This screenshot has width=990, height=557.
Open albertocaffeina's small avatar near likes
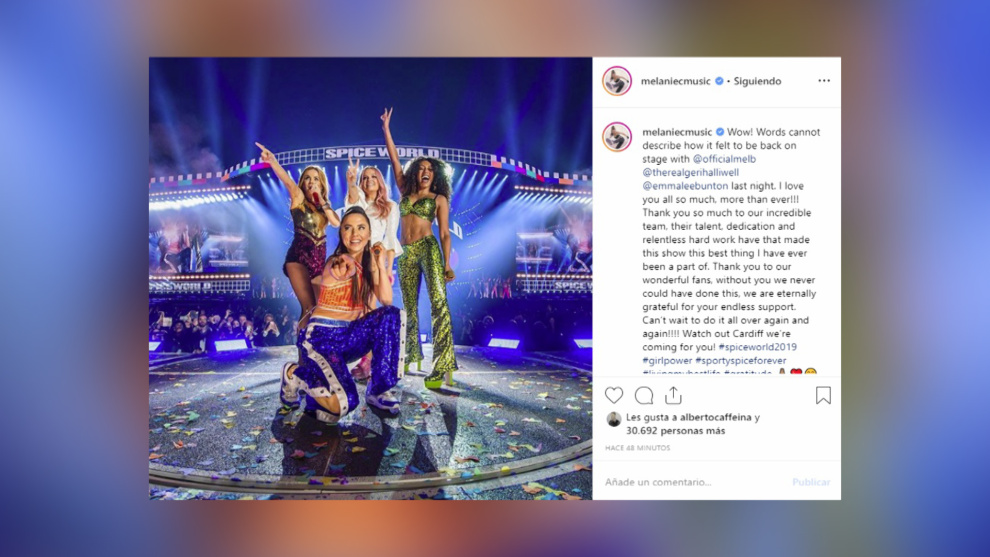614,419
